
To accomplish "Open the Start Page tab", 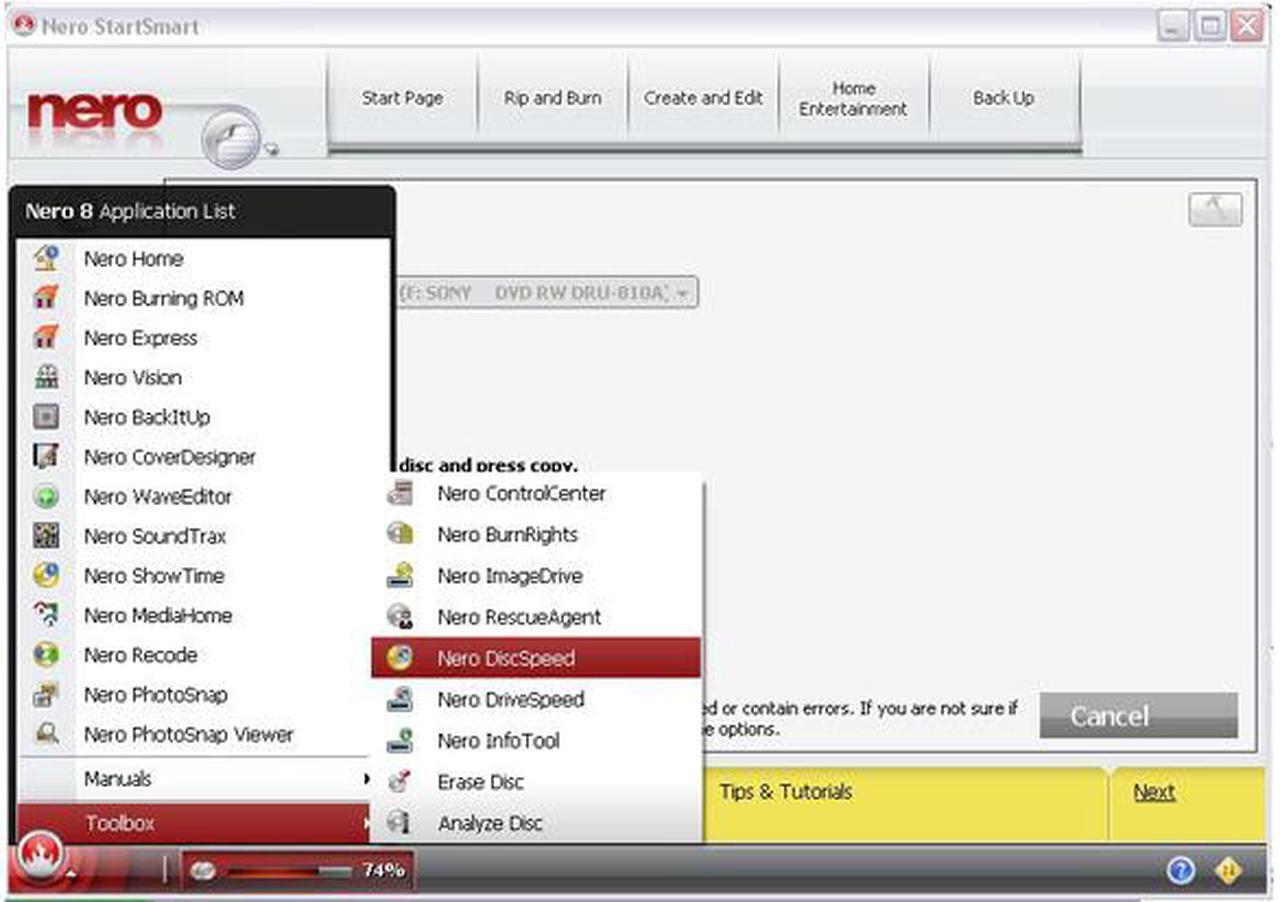I will pyautogui.click(x=402, y=98).
